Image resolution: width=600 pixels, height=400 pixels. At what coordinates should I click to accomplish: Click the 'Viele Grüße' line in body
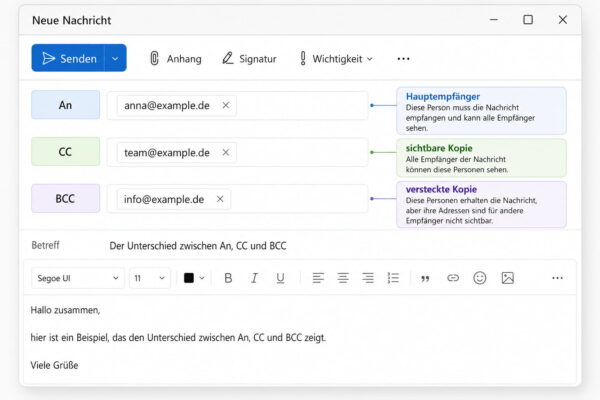(x=54, y=365)
